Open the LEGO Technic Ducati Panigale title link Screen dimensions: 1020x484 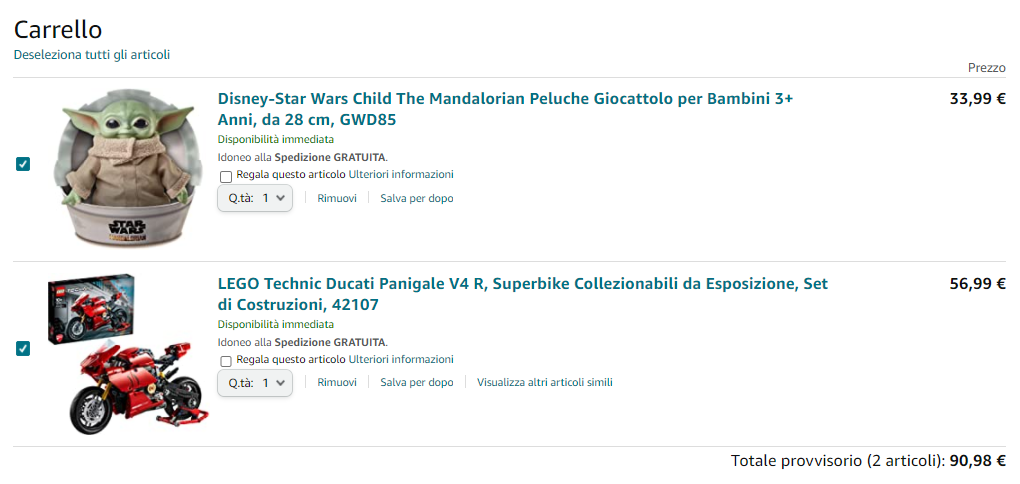[522, 294]
